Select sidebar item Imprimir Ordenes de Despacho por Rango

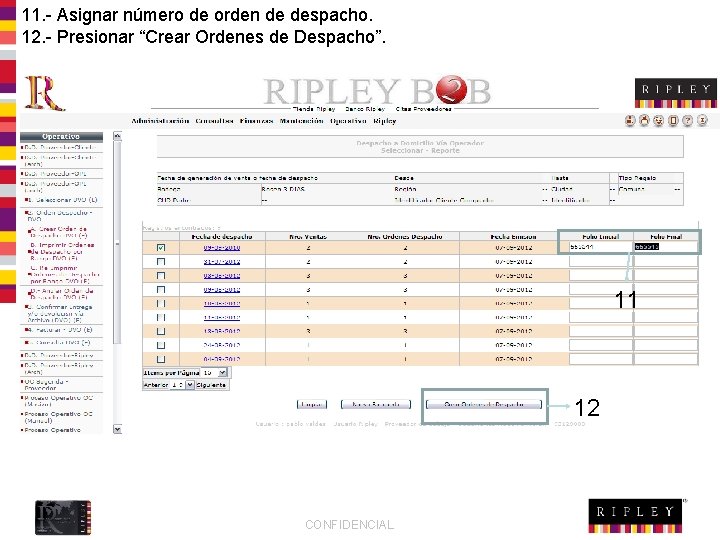coord(62,252)
